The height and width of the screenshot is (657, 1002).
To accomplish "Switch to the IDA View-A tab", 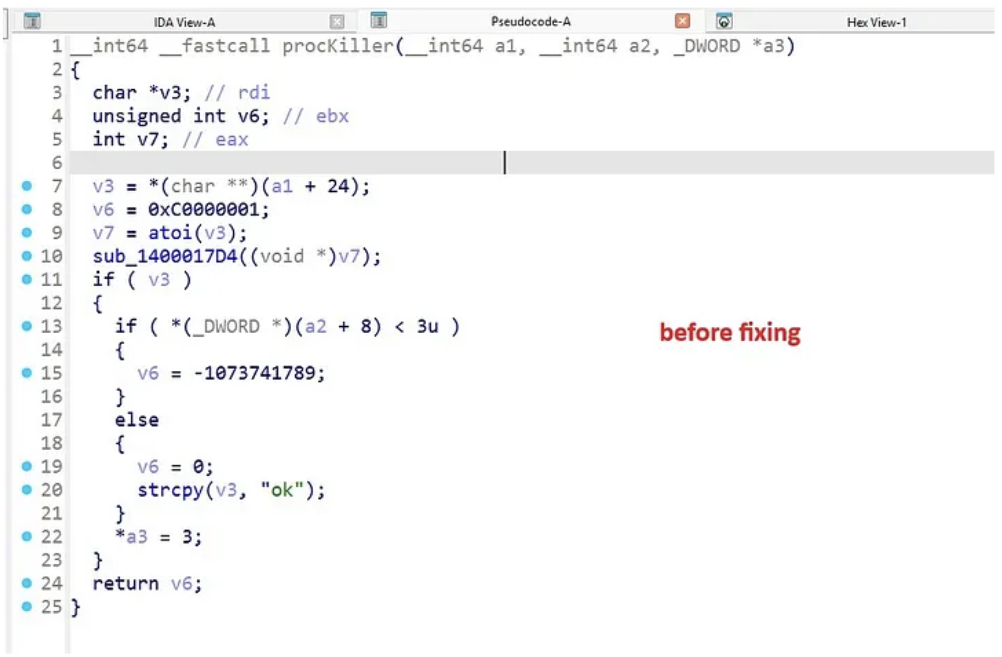I will point(184,22).
